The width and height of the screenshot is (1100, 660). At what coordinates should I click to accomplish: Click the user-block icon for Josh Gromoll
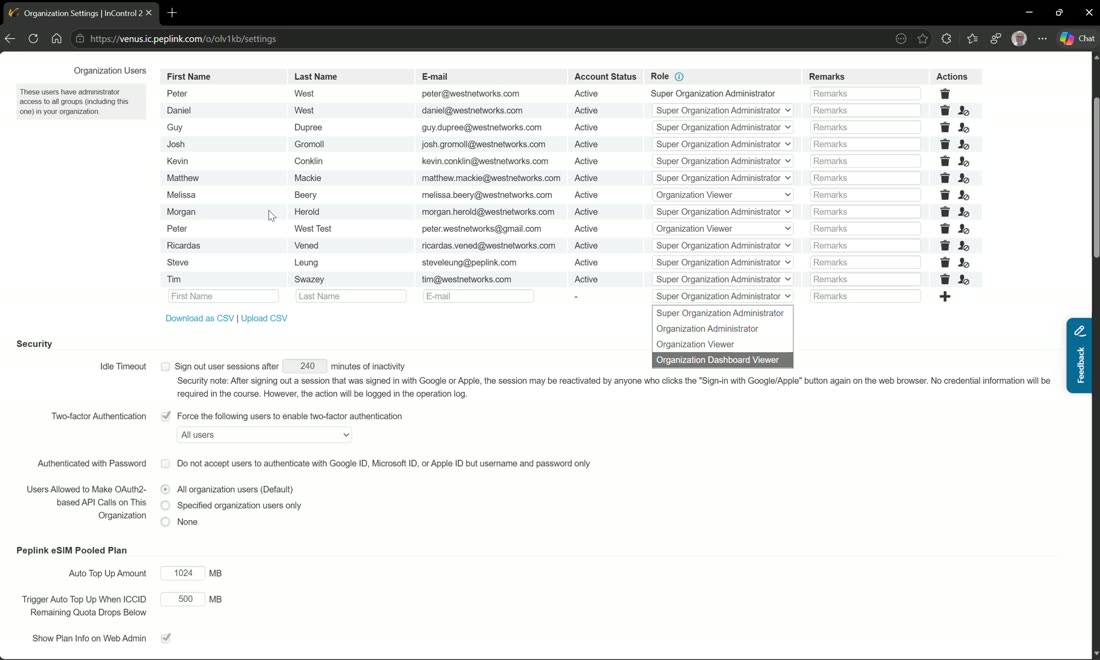[x=964, y=144]
